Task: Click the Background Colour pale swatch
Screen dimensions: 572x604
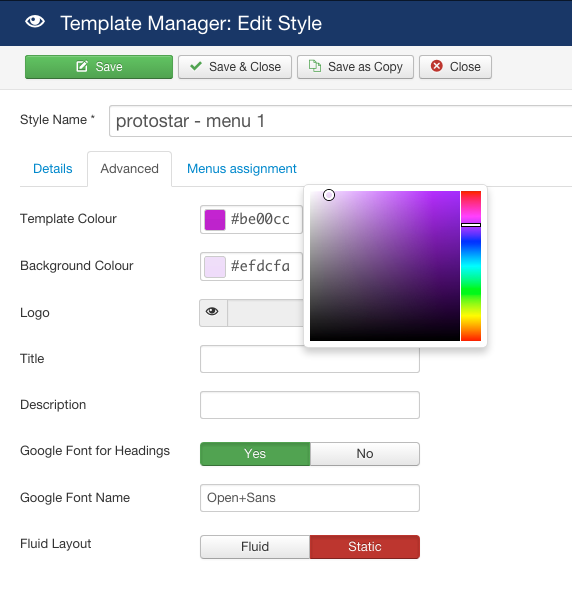Action: tap(215, 267)
